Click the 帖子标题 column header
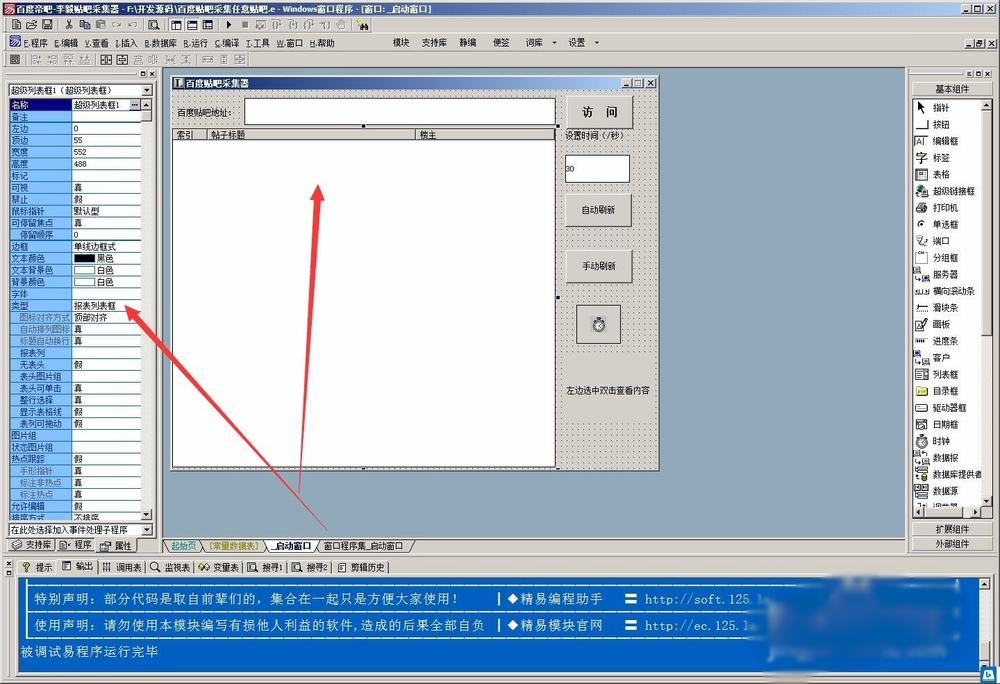1000x684 pixels. pos(311,135)
